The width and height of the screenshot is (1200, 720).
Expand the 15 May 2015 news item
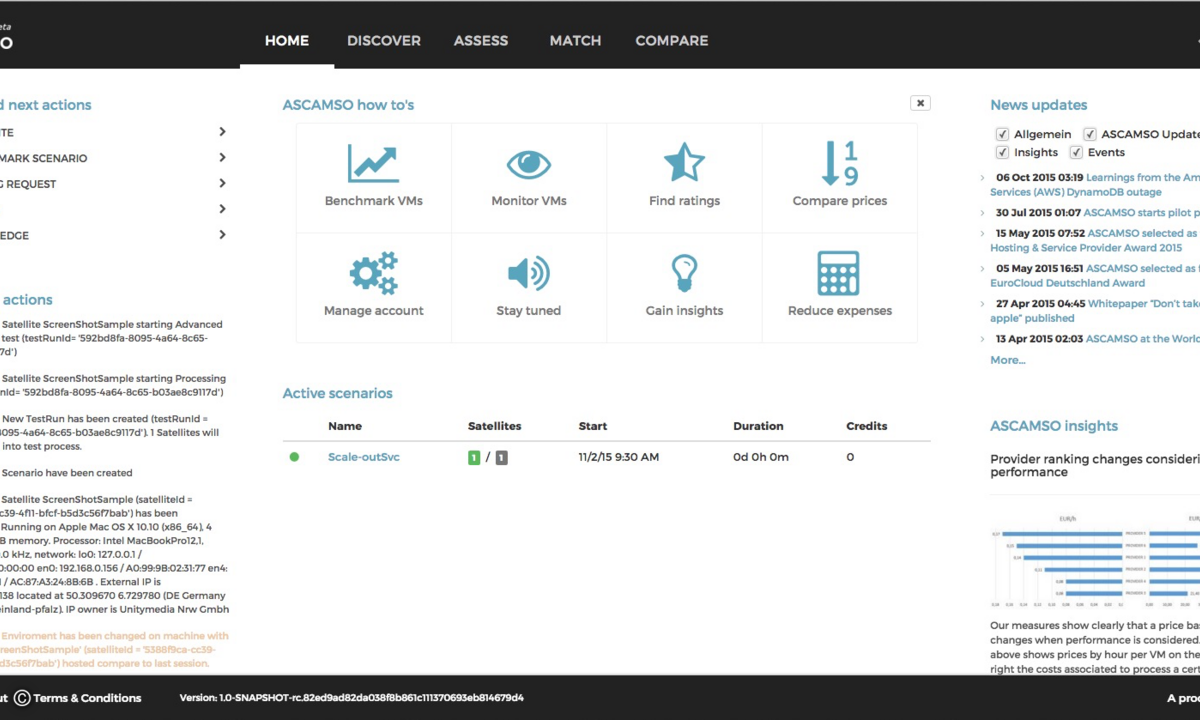click(983, 233)
